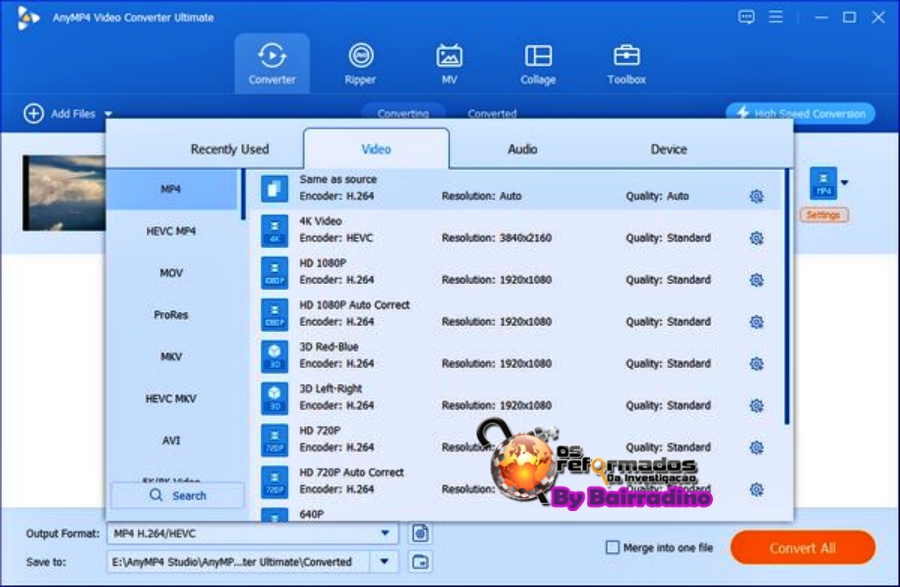Open the Collage module

[x=538, y=64]
